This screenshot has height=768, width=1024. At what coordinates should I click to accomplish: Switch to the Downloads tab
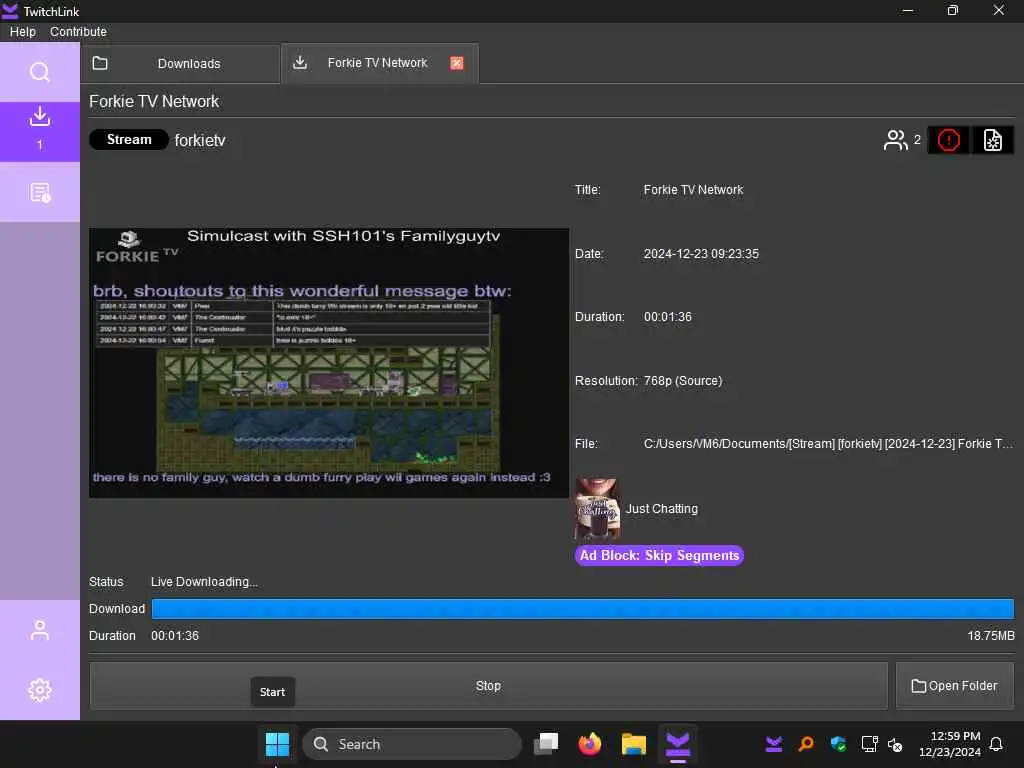[181, 63]
